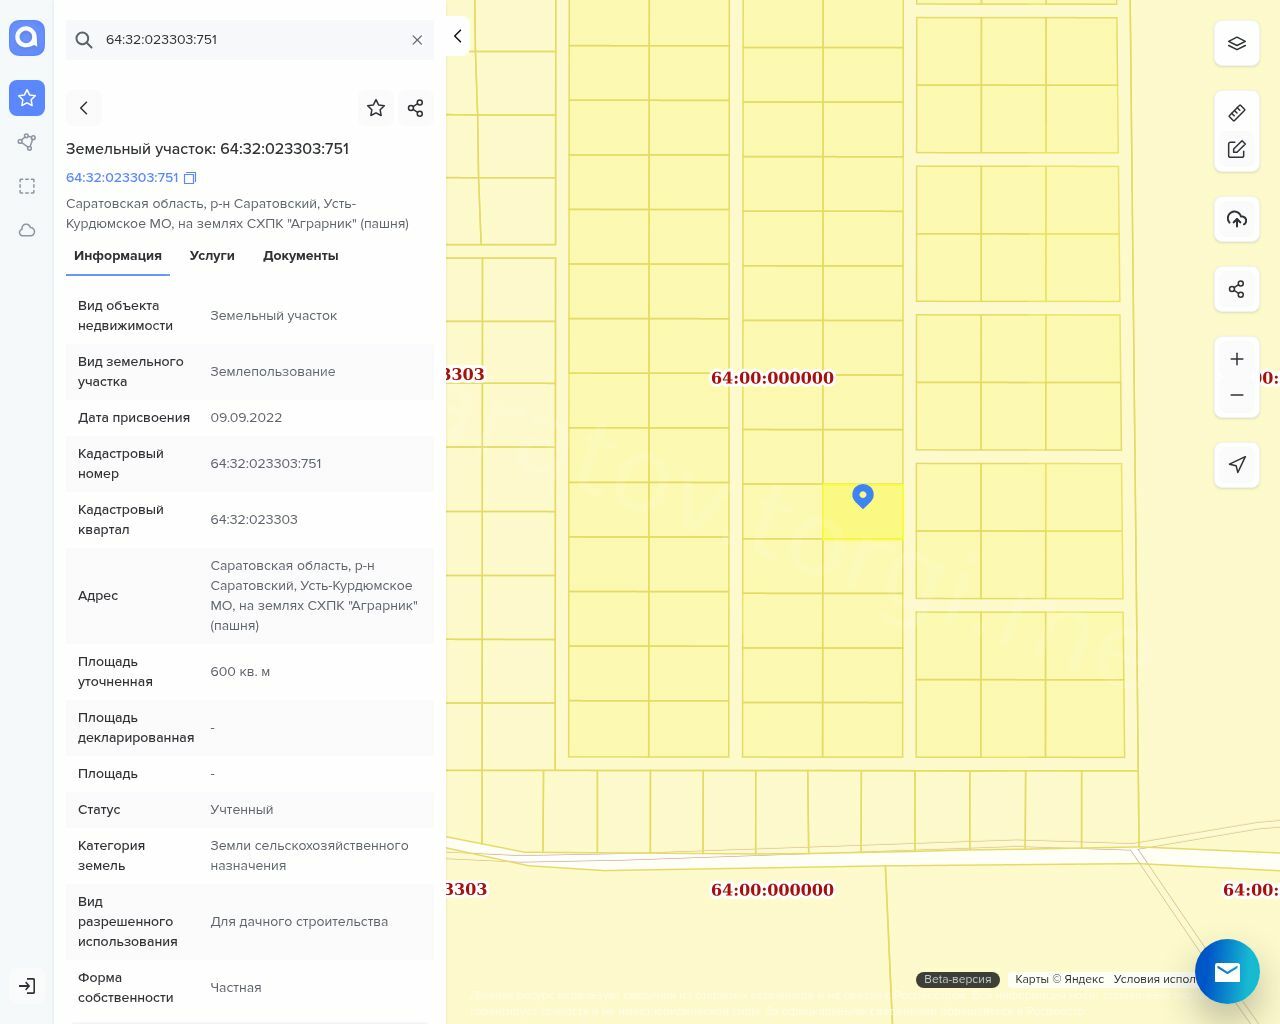Click the cadastral number search field
The height and width of the screenshot is (1024, 1280).
[x=250, y=40]
